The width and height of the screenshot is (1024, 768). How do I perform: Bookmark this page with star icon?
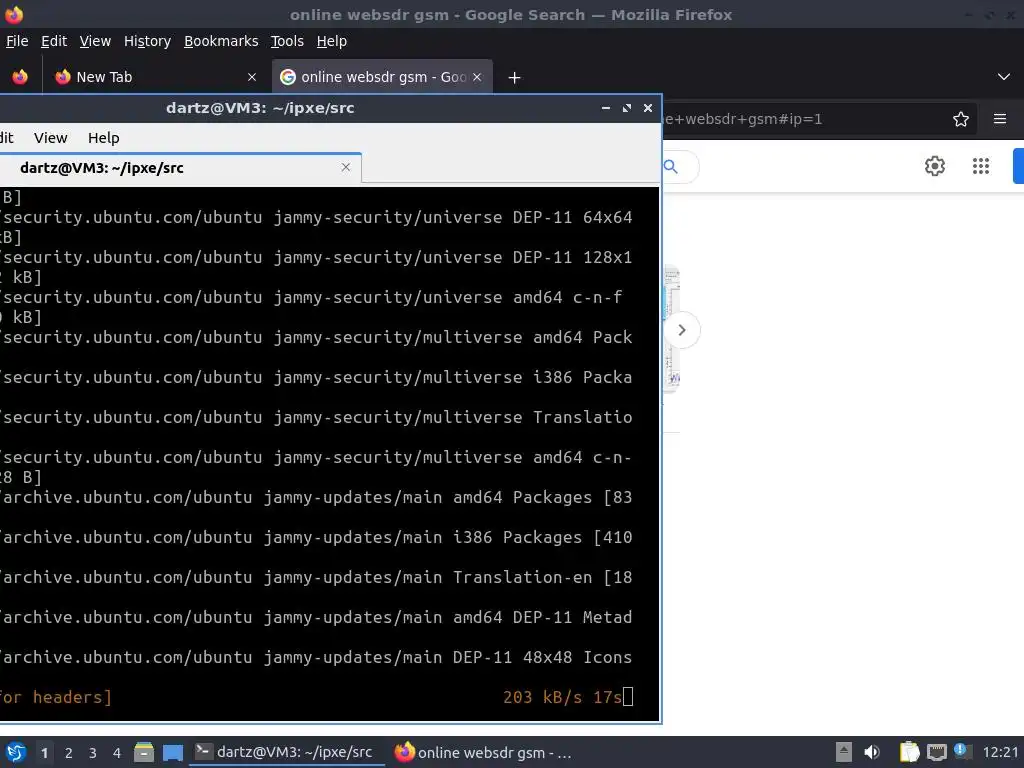click(x=960, y=119)
